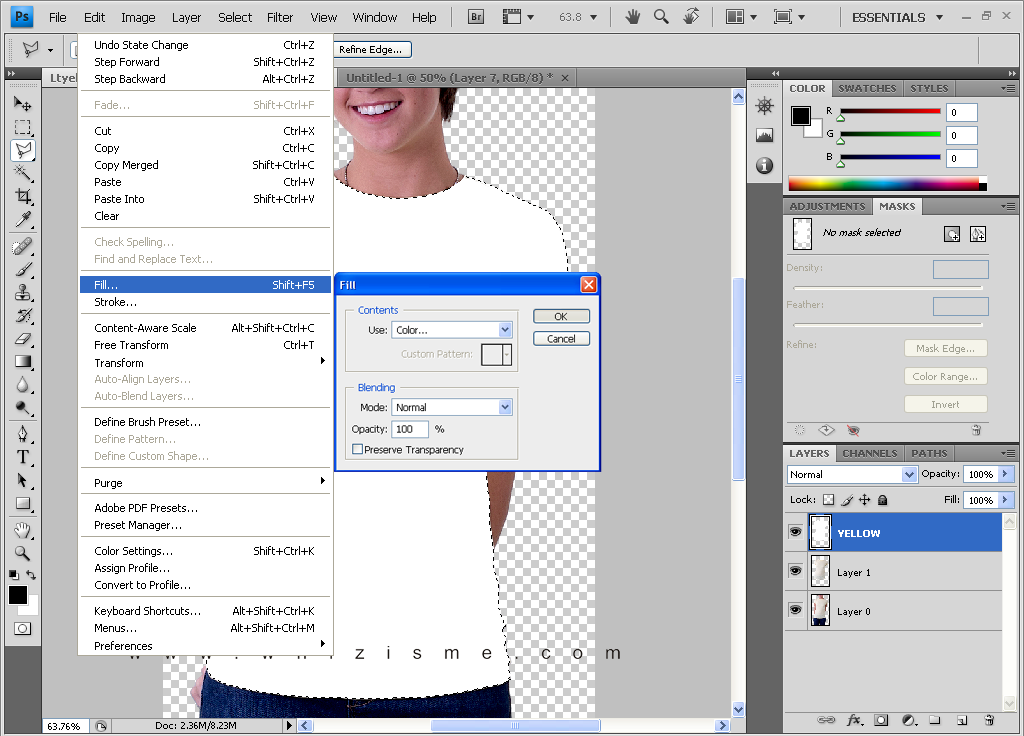
Task: Close the Fill dialog
Action: [x=588, y=284]
